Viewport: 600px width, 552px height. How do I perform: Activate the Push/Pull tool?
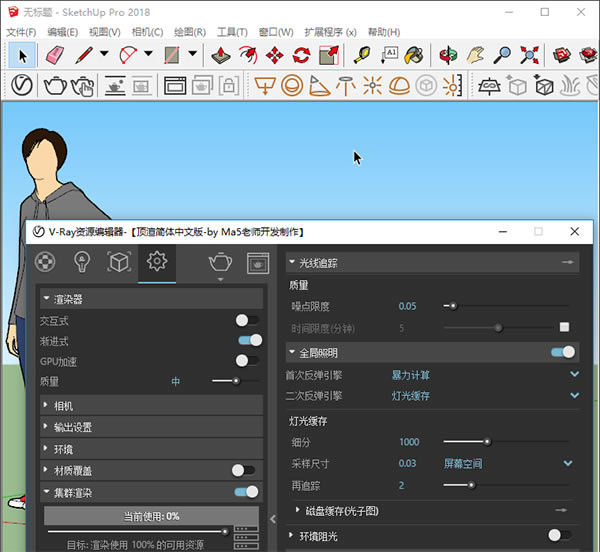tap(221, 55)
